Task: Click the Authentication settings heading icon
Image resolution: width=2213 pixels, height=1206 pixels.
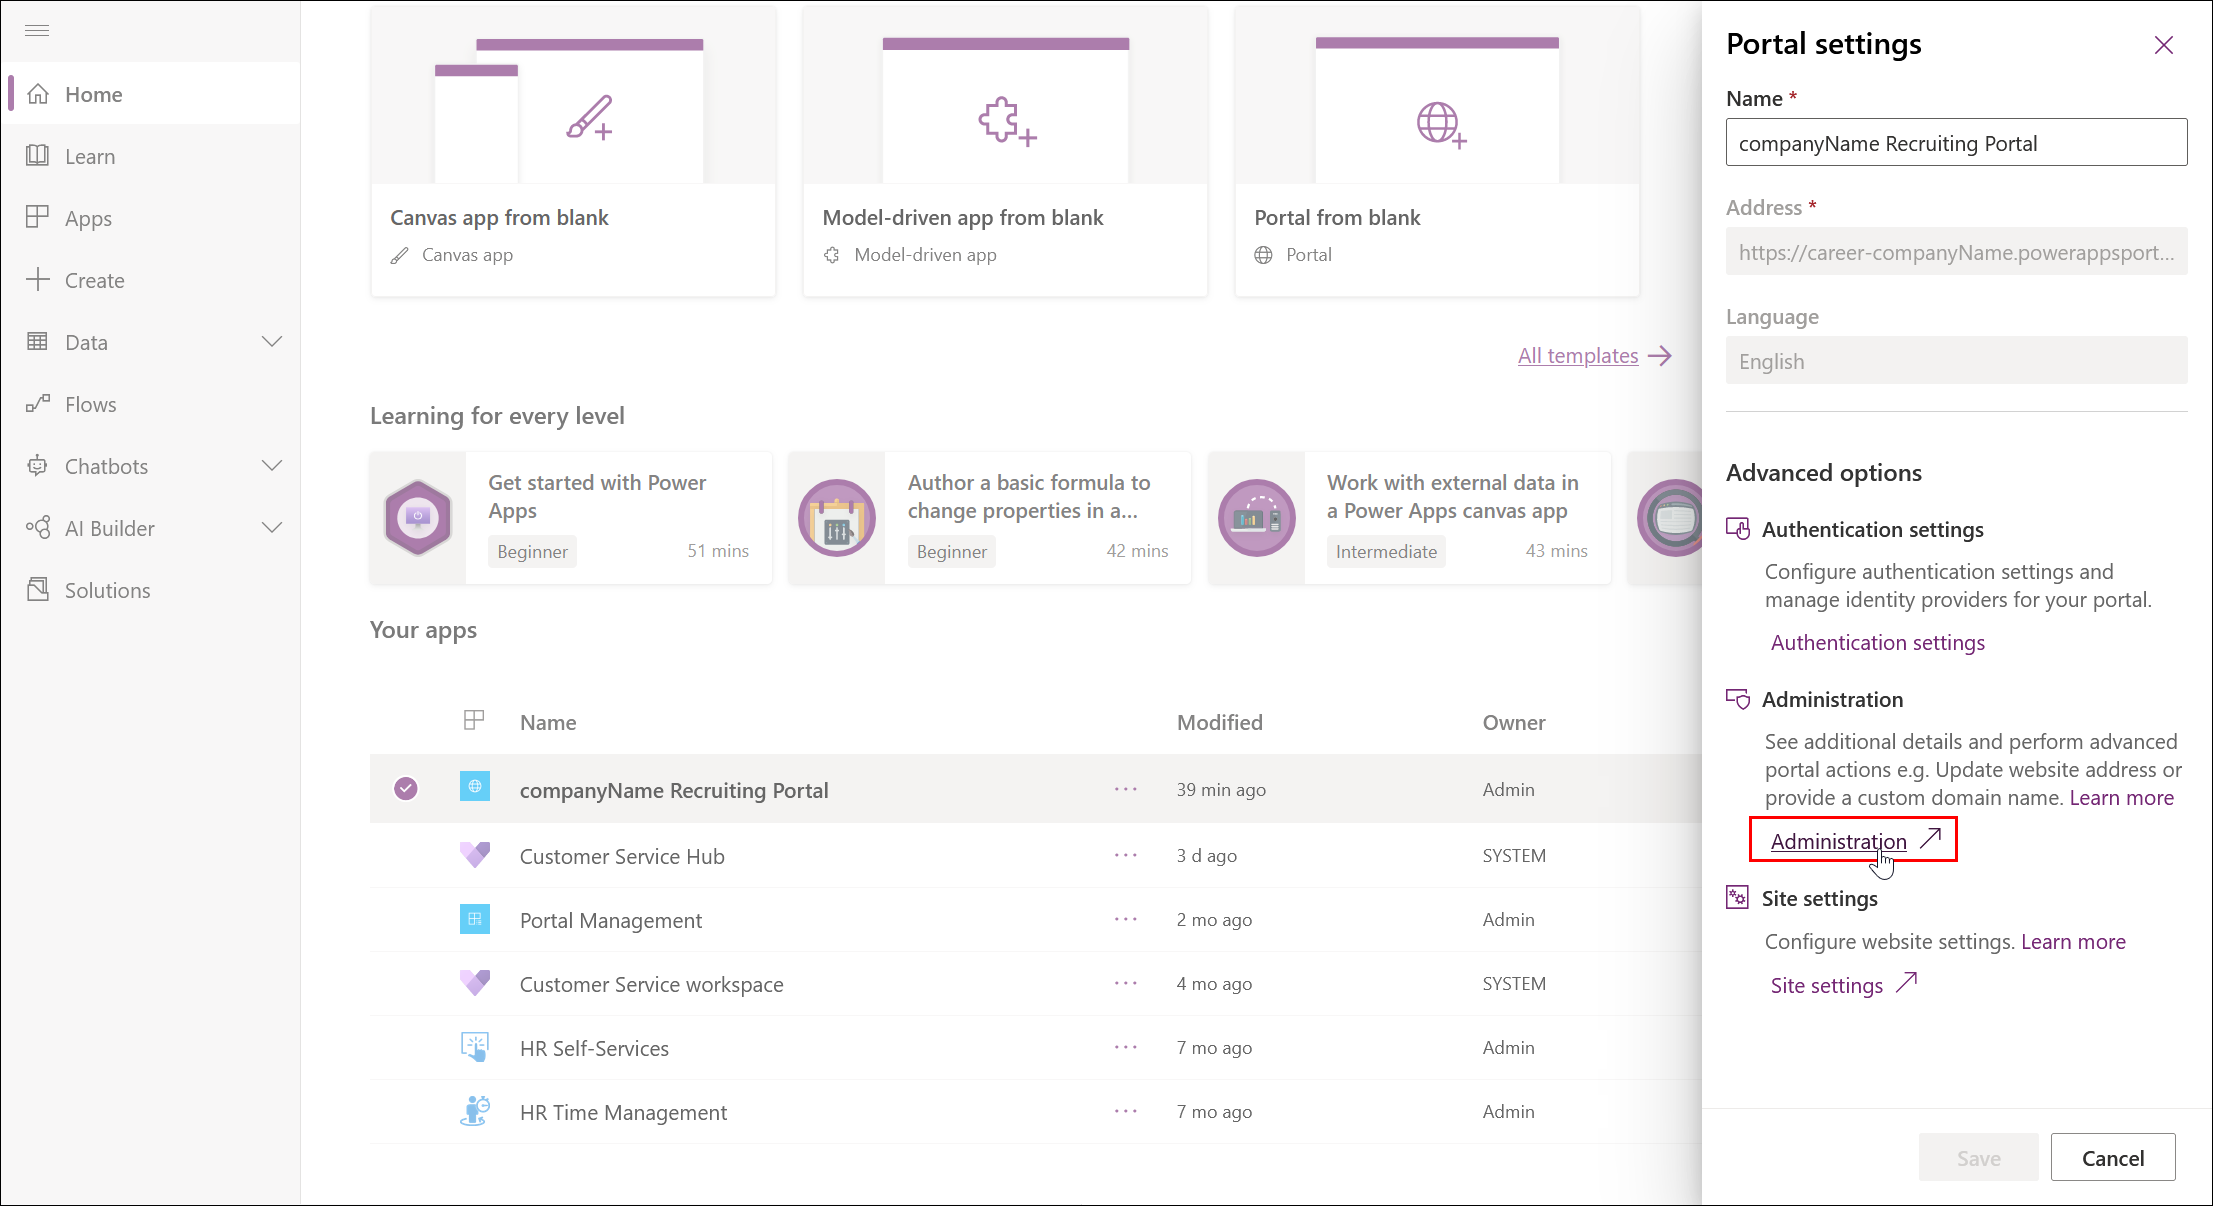Action: [x=1738, y=529]
